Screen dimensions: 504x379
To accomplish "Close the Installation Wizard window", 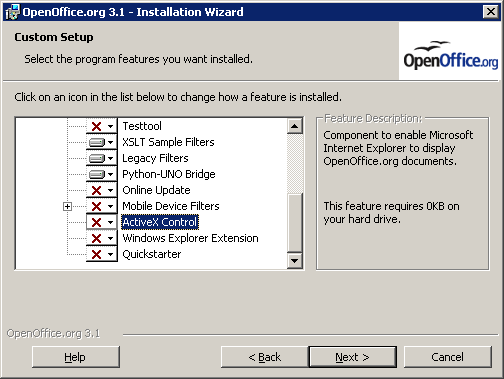I will coord(491,12).
